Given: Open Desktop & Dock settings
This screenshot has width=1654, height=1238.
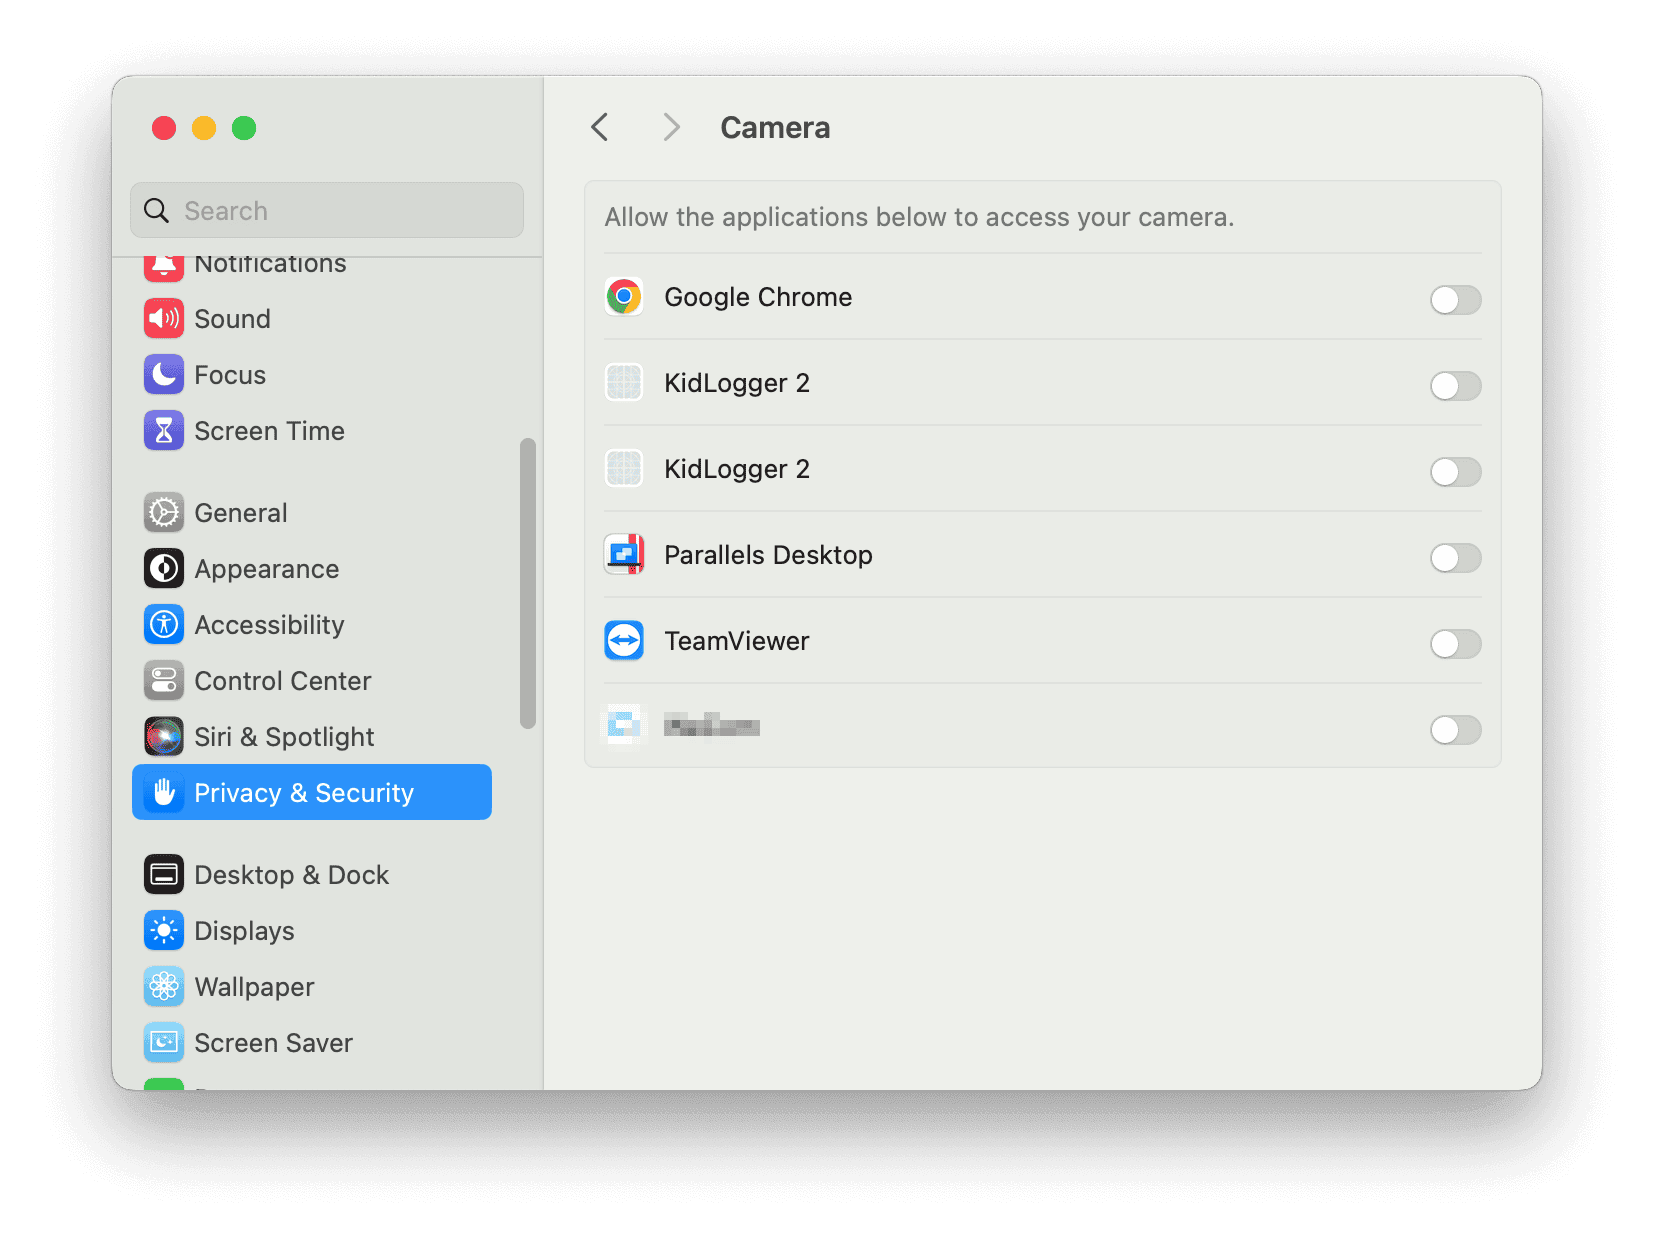Looking at the screenshot, I should pyautogui.click(x=312, y=875).
